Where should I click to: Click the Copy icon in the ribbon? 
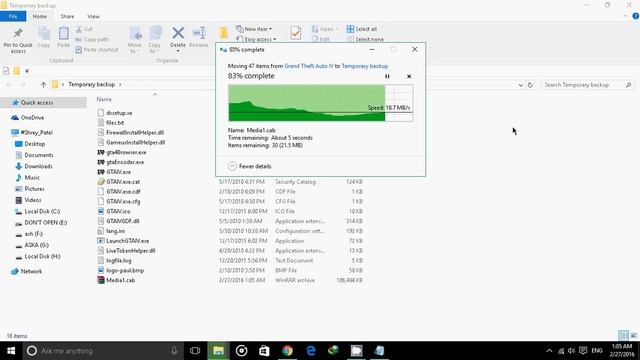tap(44, 33)
